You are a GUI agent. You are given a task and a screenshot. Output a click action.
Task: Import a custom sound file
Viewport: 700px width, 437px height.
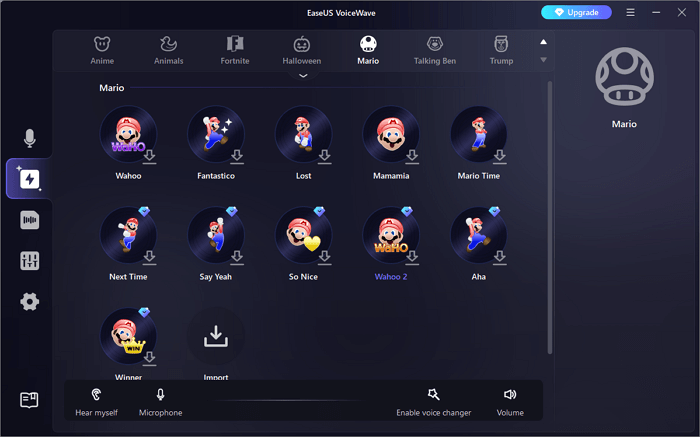[x=216, y=336]
